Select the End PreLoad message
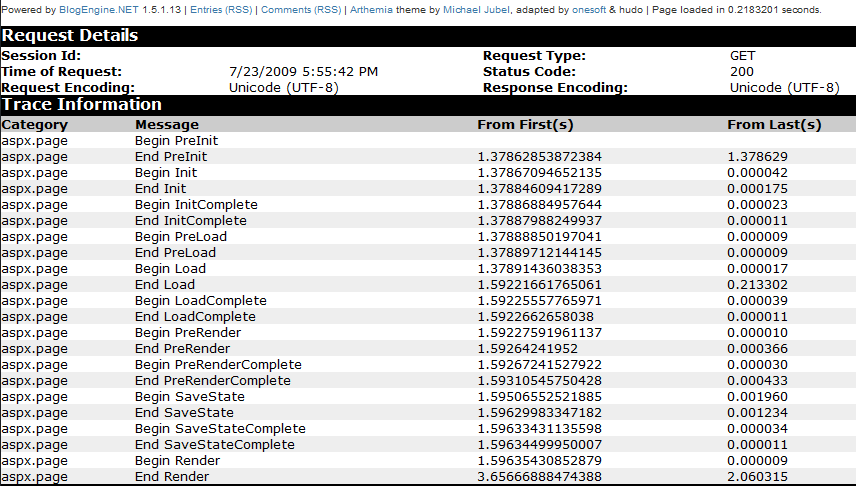This screenshot has width=856, height=486. (175, 253)
